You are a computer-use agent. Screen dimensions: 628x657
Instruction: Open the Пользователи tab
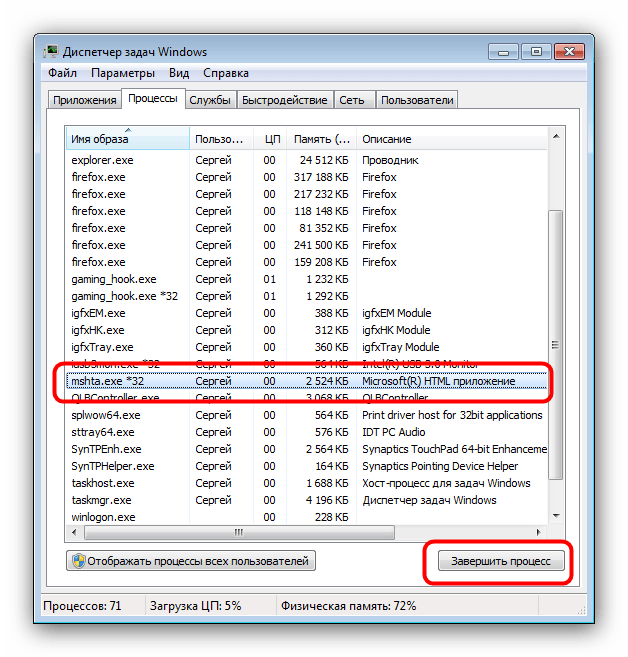417,100
